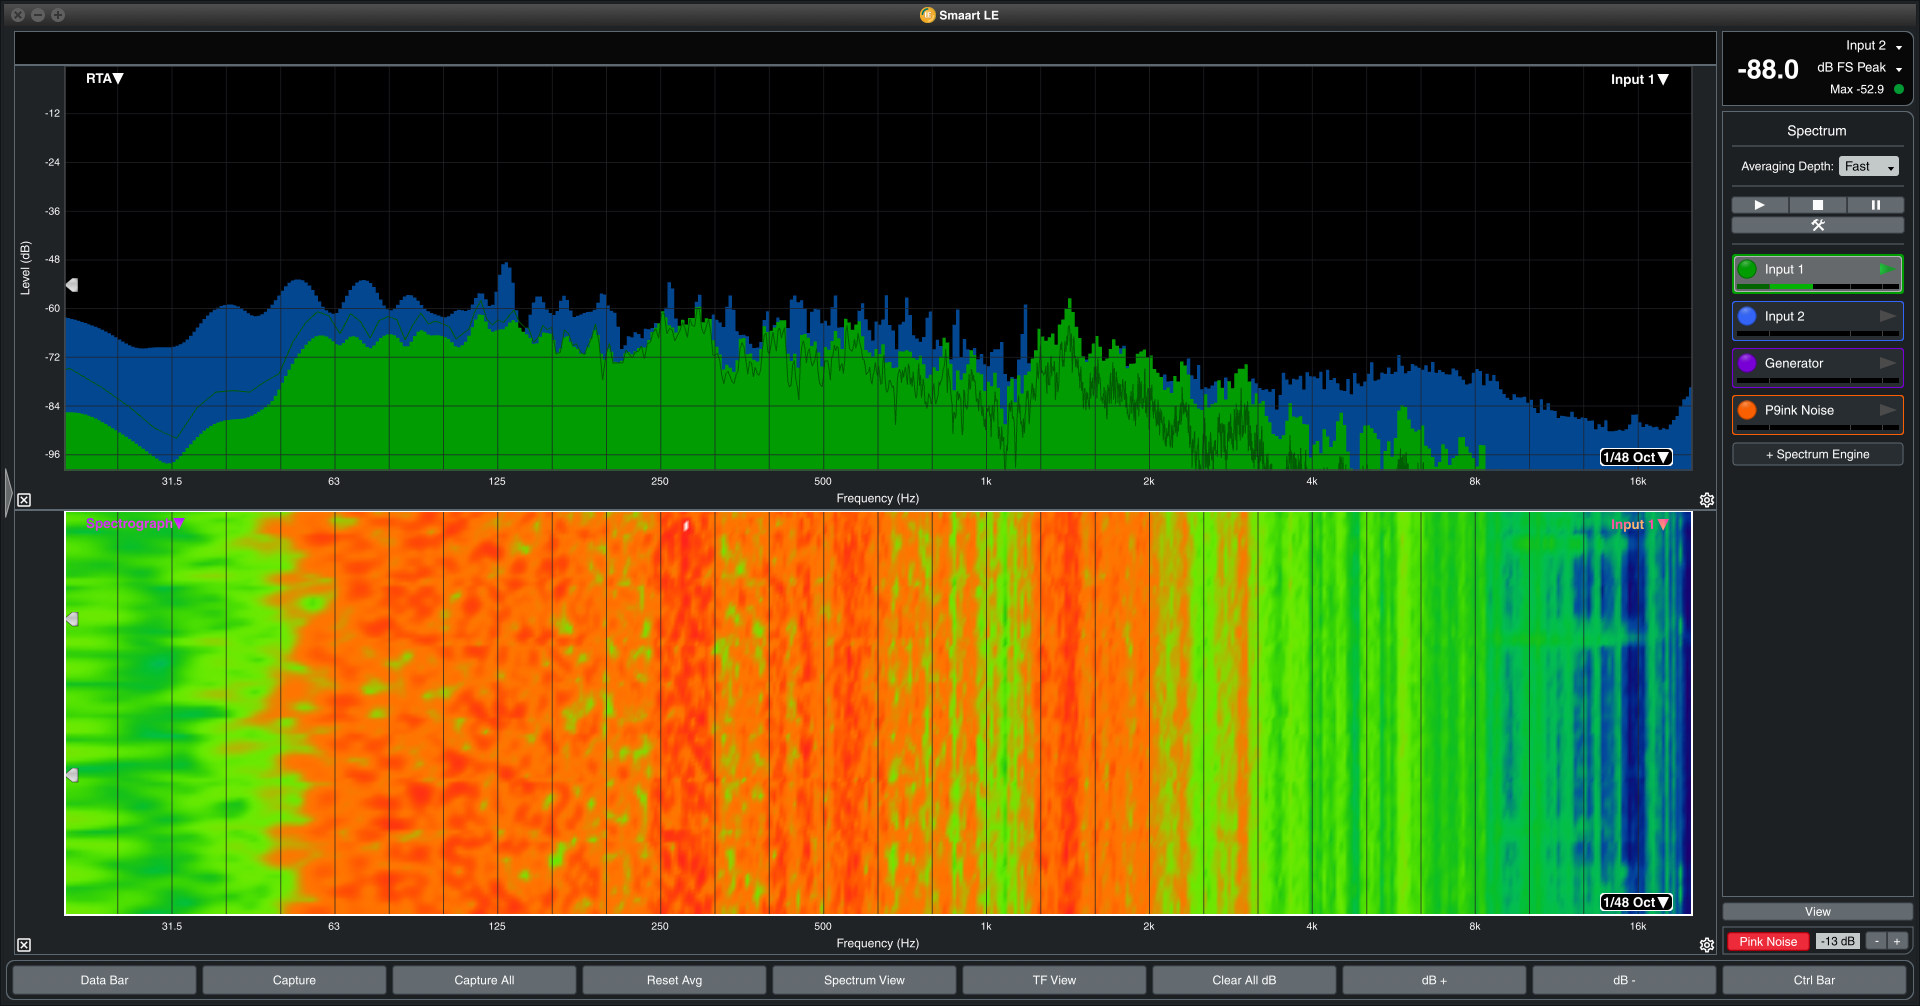Viewport: 1920px width, 1006px height.
Task: Click Capture All button
Action: [484, 980]
